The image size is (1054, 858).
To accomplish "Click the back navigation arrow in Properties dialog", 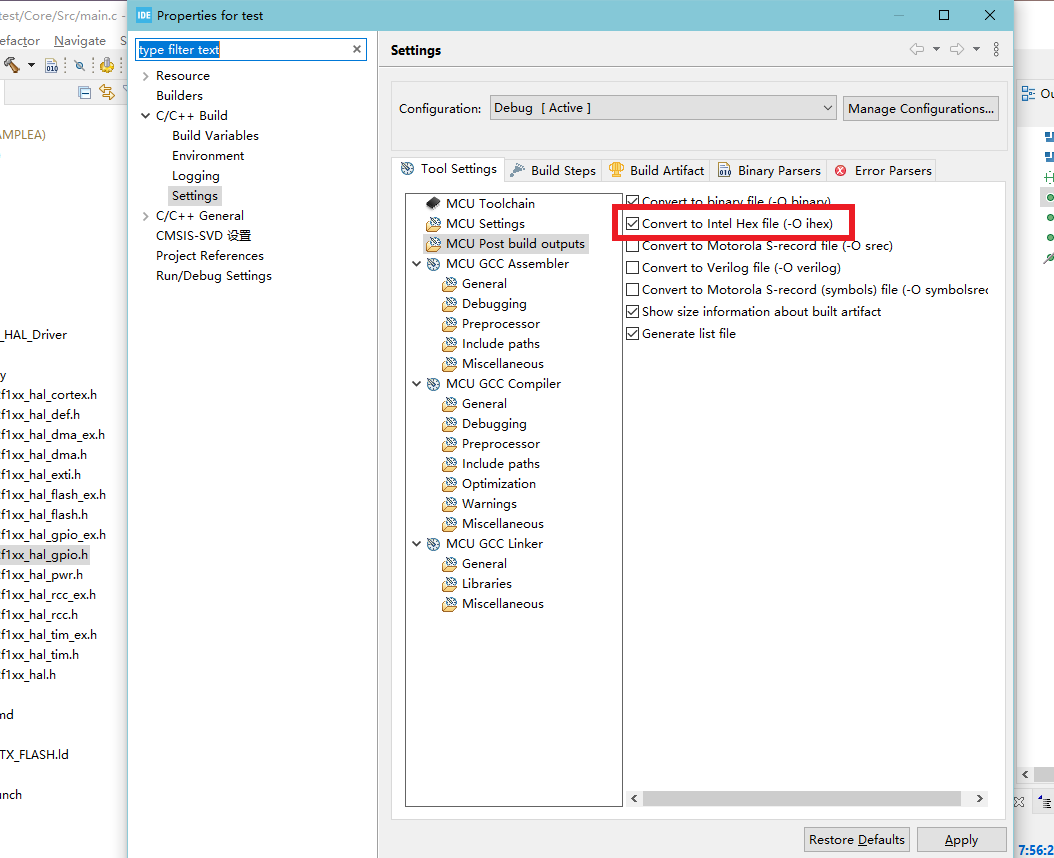I will coord(917,48).
